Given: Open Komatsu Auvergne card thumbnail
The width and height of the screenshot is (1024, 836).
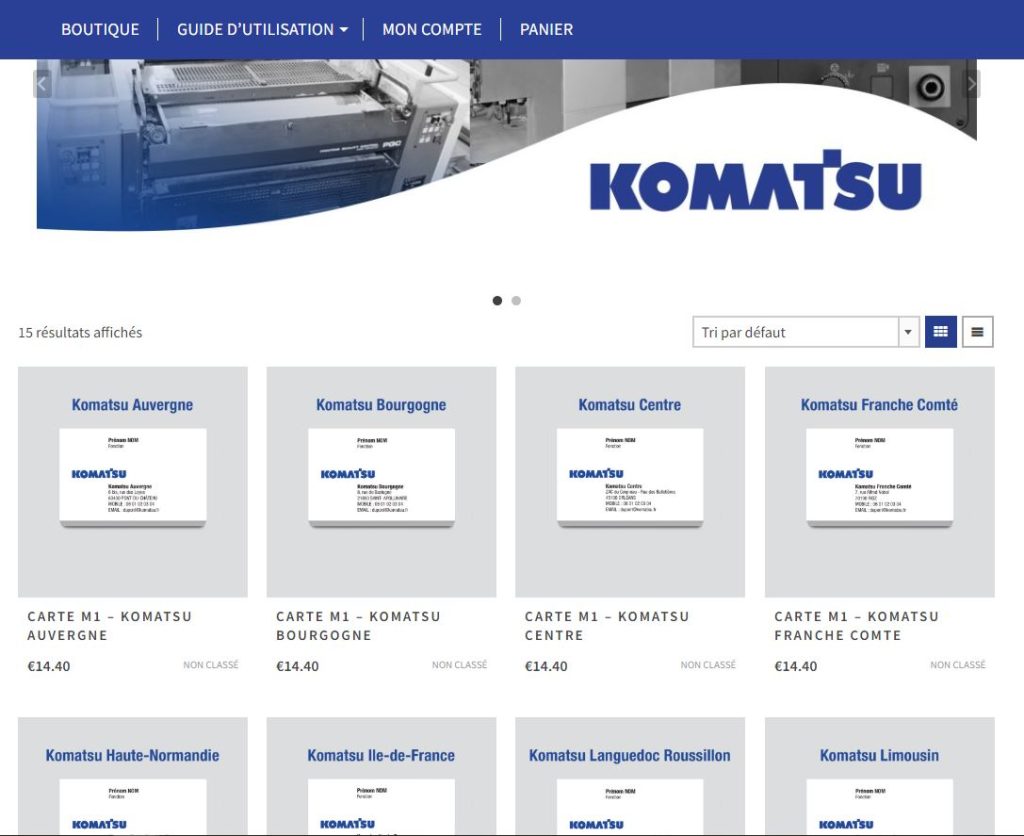Looking at the screenshot, I should click(x=133, y=482).
